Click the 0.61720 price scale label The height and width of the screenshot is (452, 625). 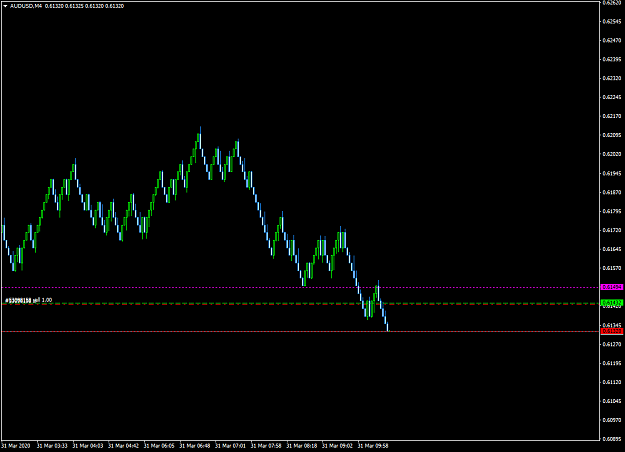(x=612, y=230)
